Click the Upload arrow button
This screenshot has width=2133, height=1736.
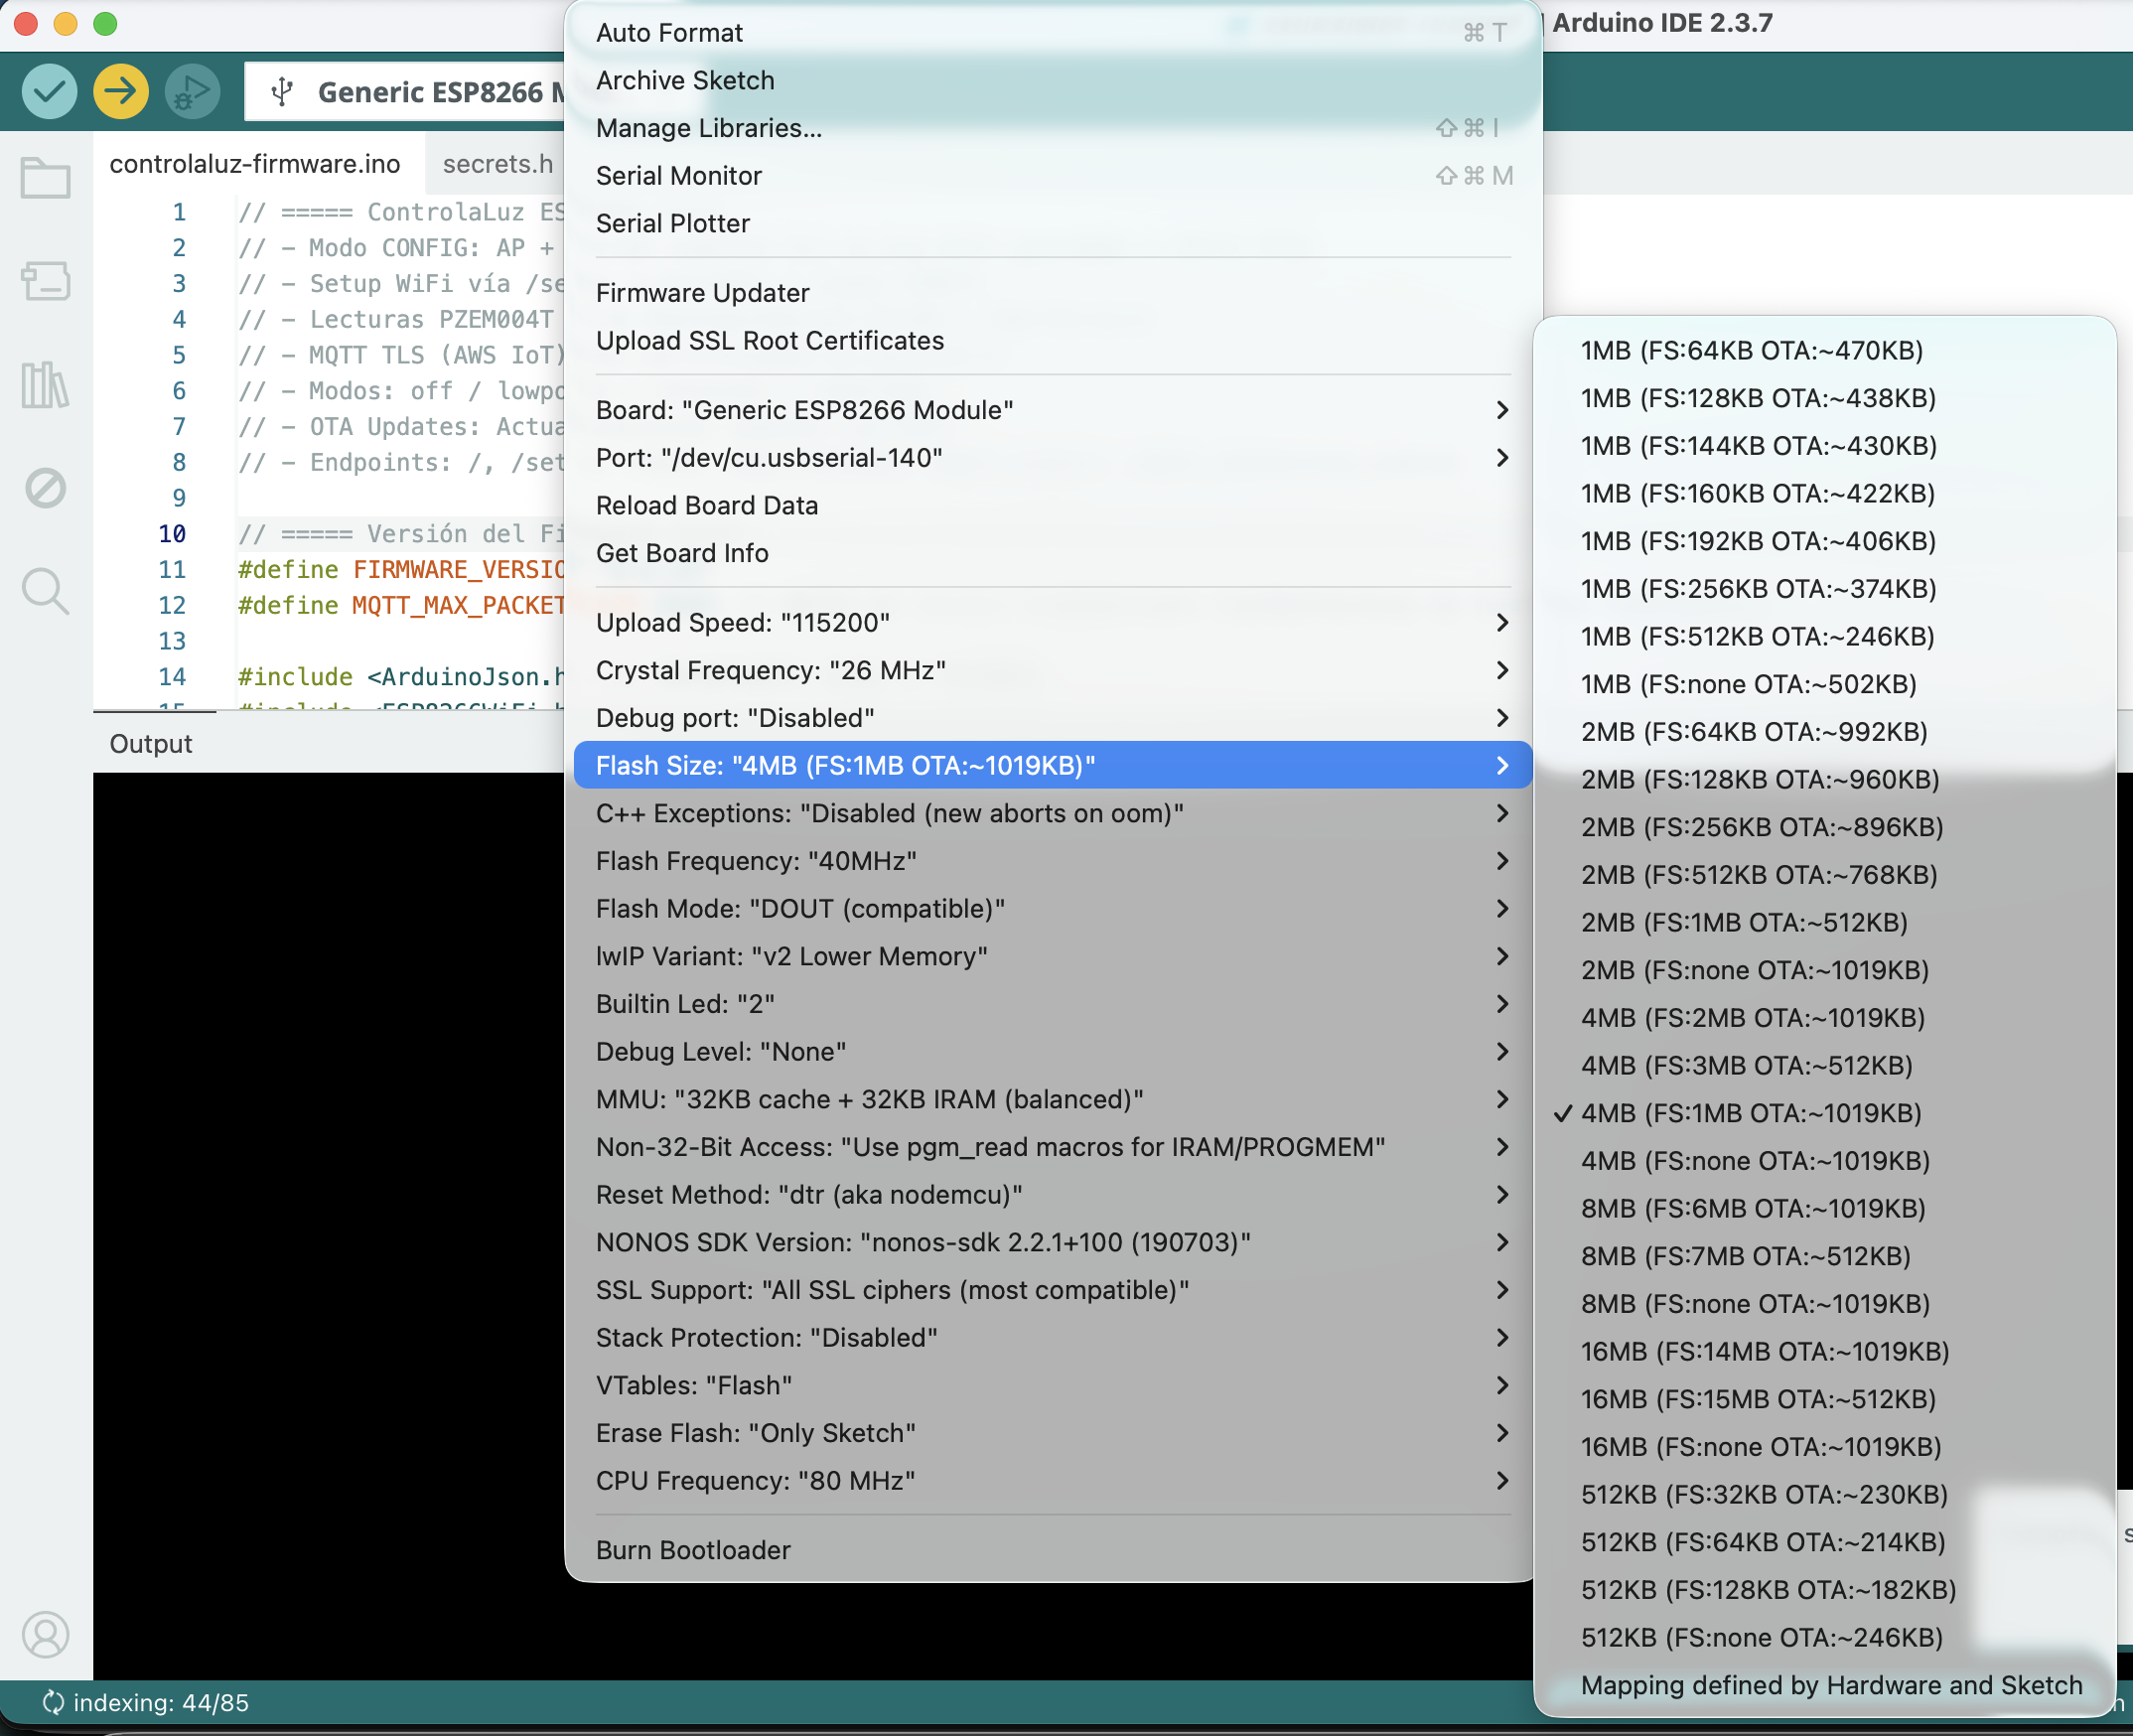(121, 92)
